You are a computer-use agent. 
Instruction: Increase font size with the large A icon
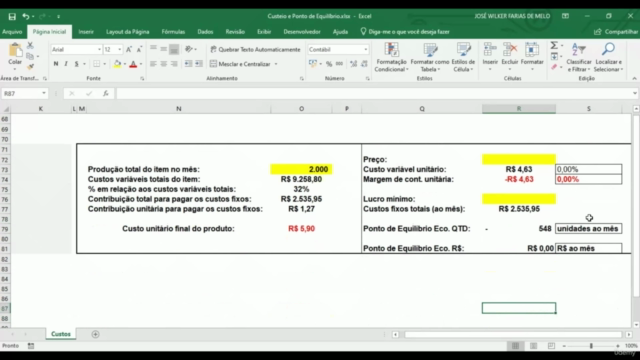(x=129, y=49)
